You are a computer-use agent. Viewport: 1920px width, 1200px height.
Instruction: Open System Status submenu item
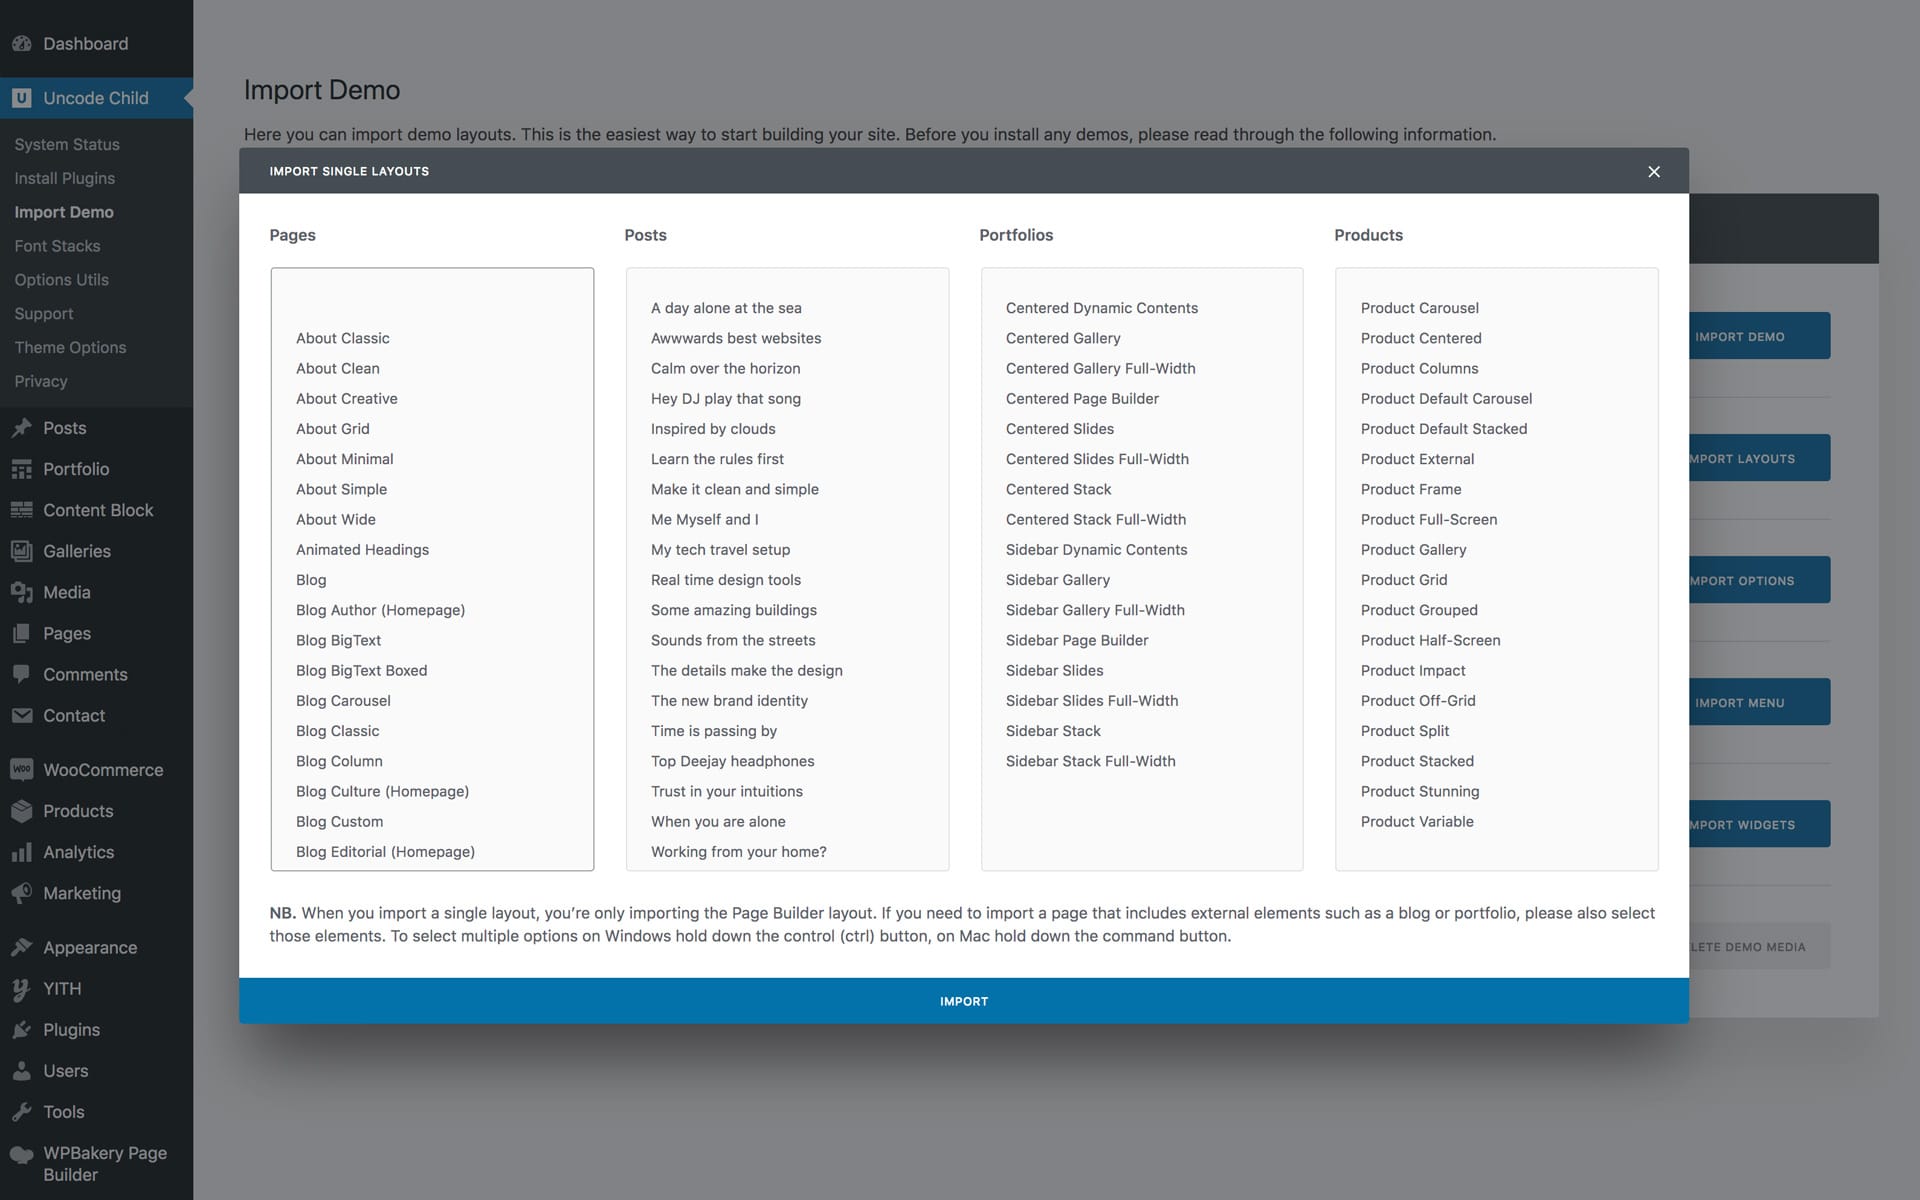(x=67, y=144)
